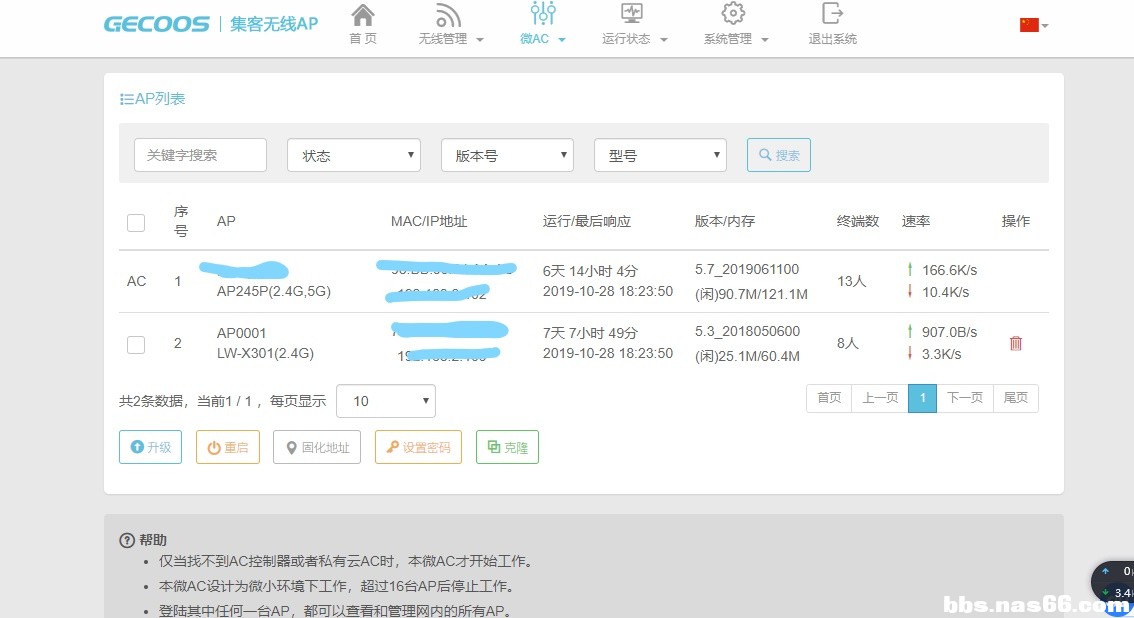
Task: Click the sliders icon above 微AC
Action: pos(542,13)
